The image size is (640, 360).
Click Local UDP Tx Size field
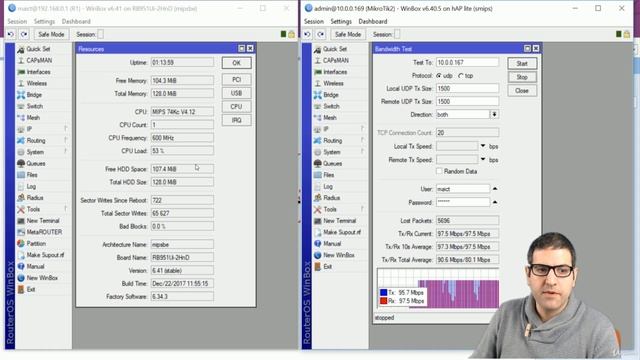[467, 88]
